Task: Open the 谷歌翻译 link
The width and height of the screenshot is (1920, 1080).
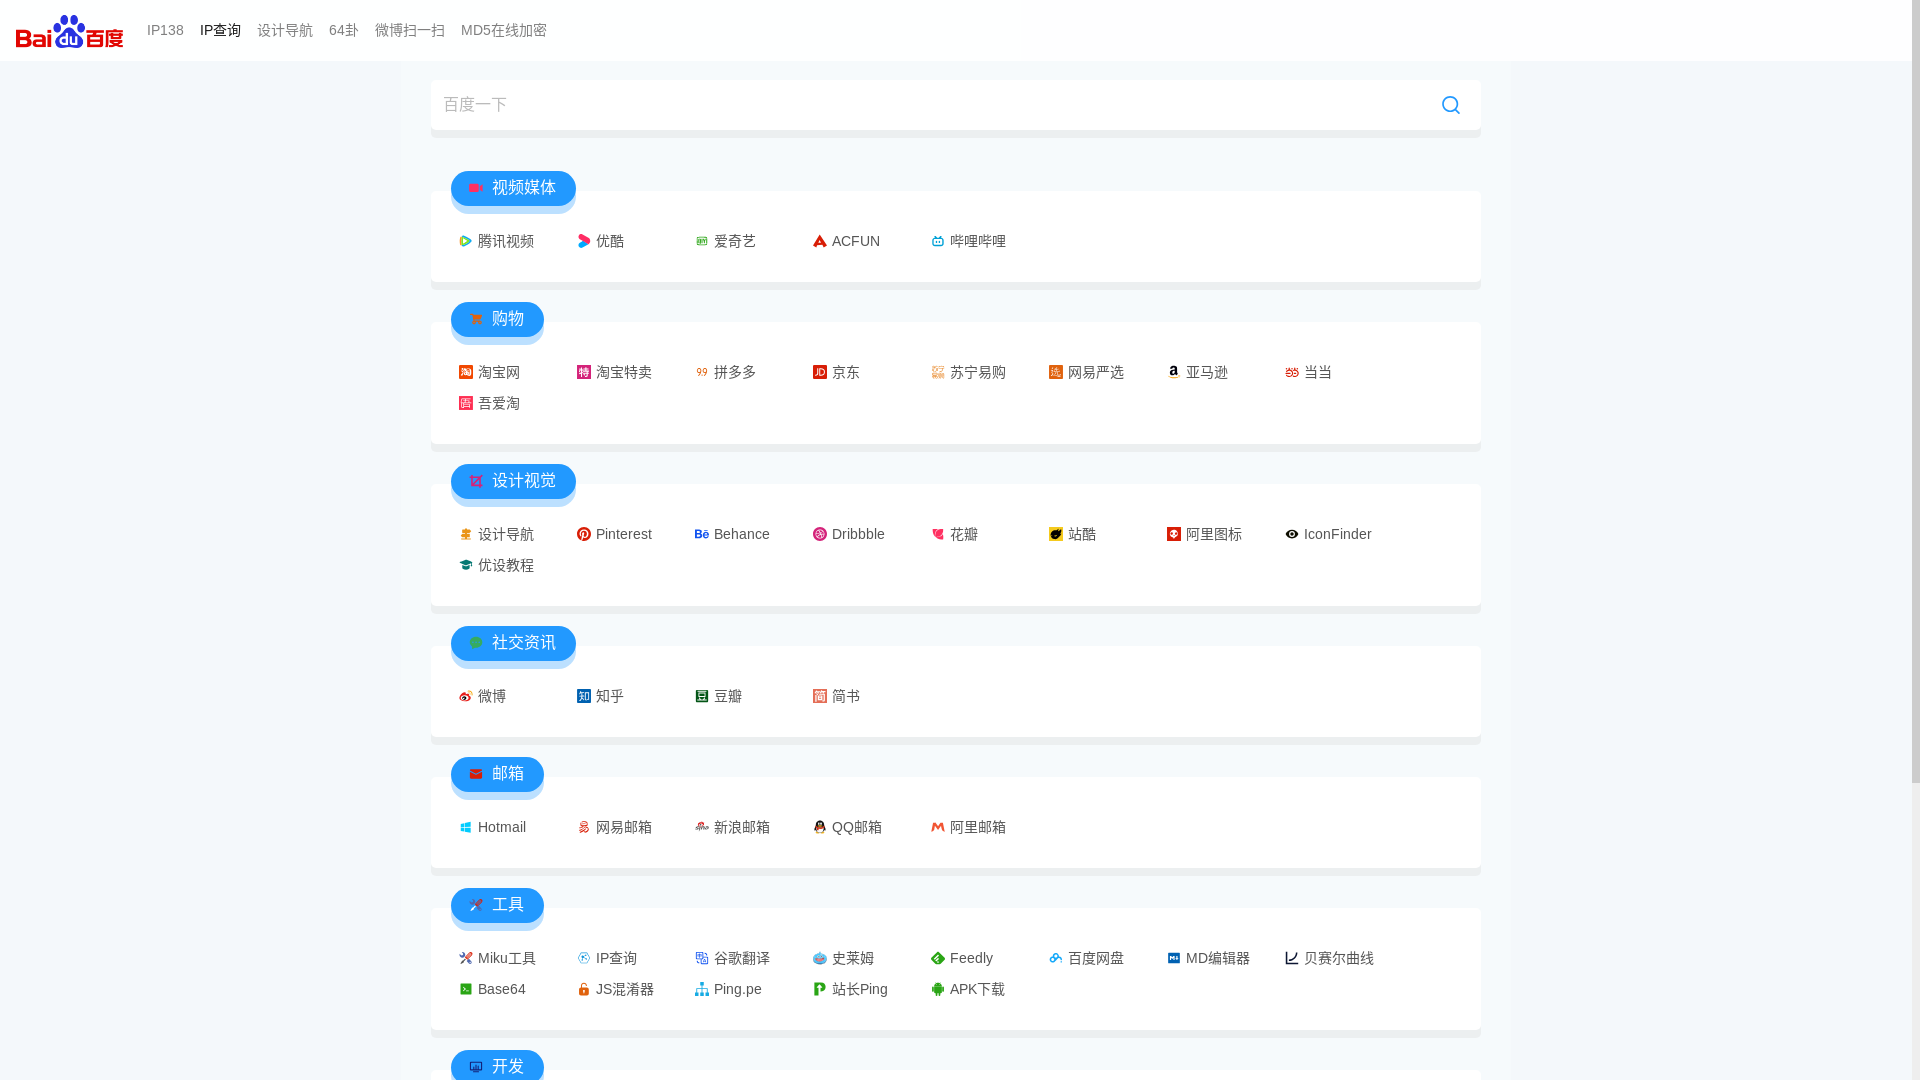Action: (732, 958)
